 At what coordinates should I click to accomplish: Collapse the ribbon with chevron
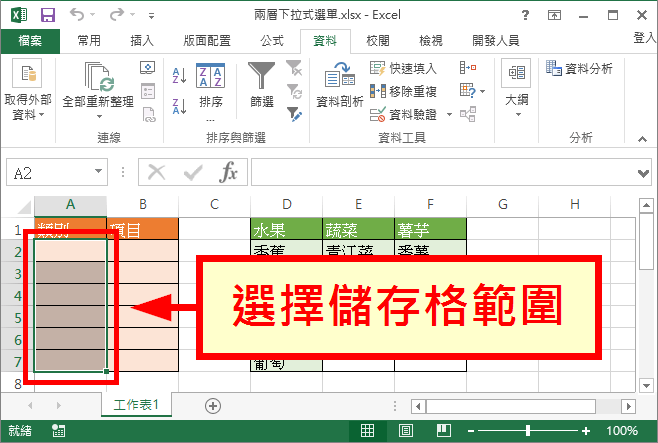pos(642,139)
